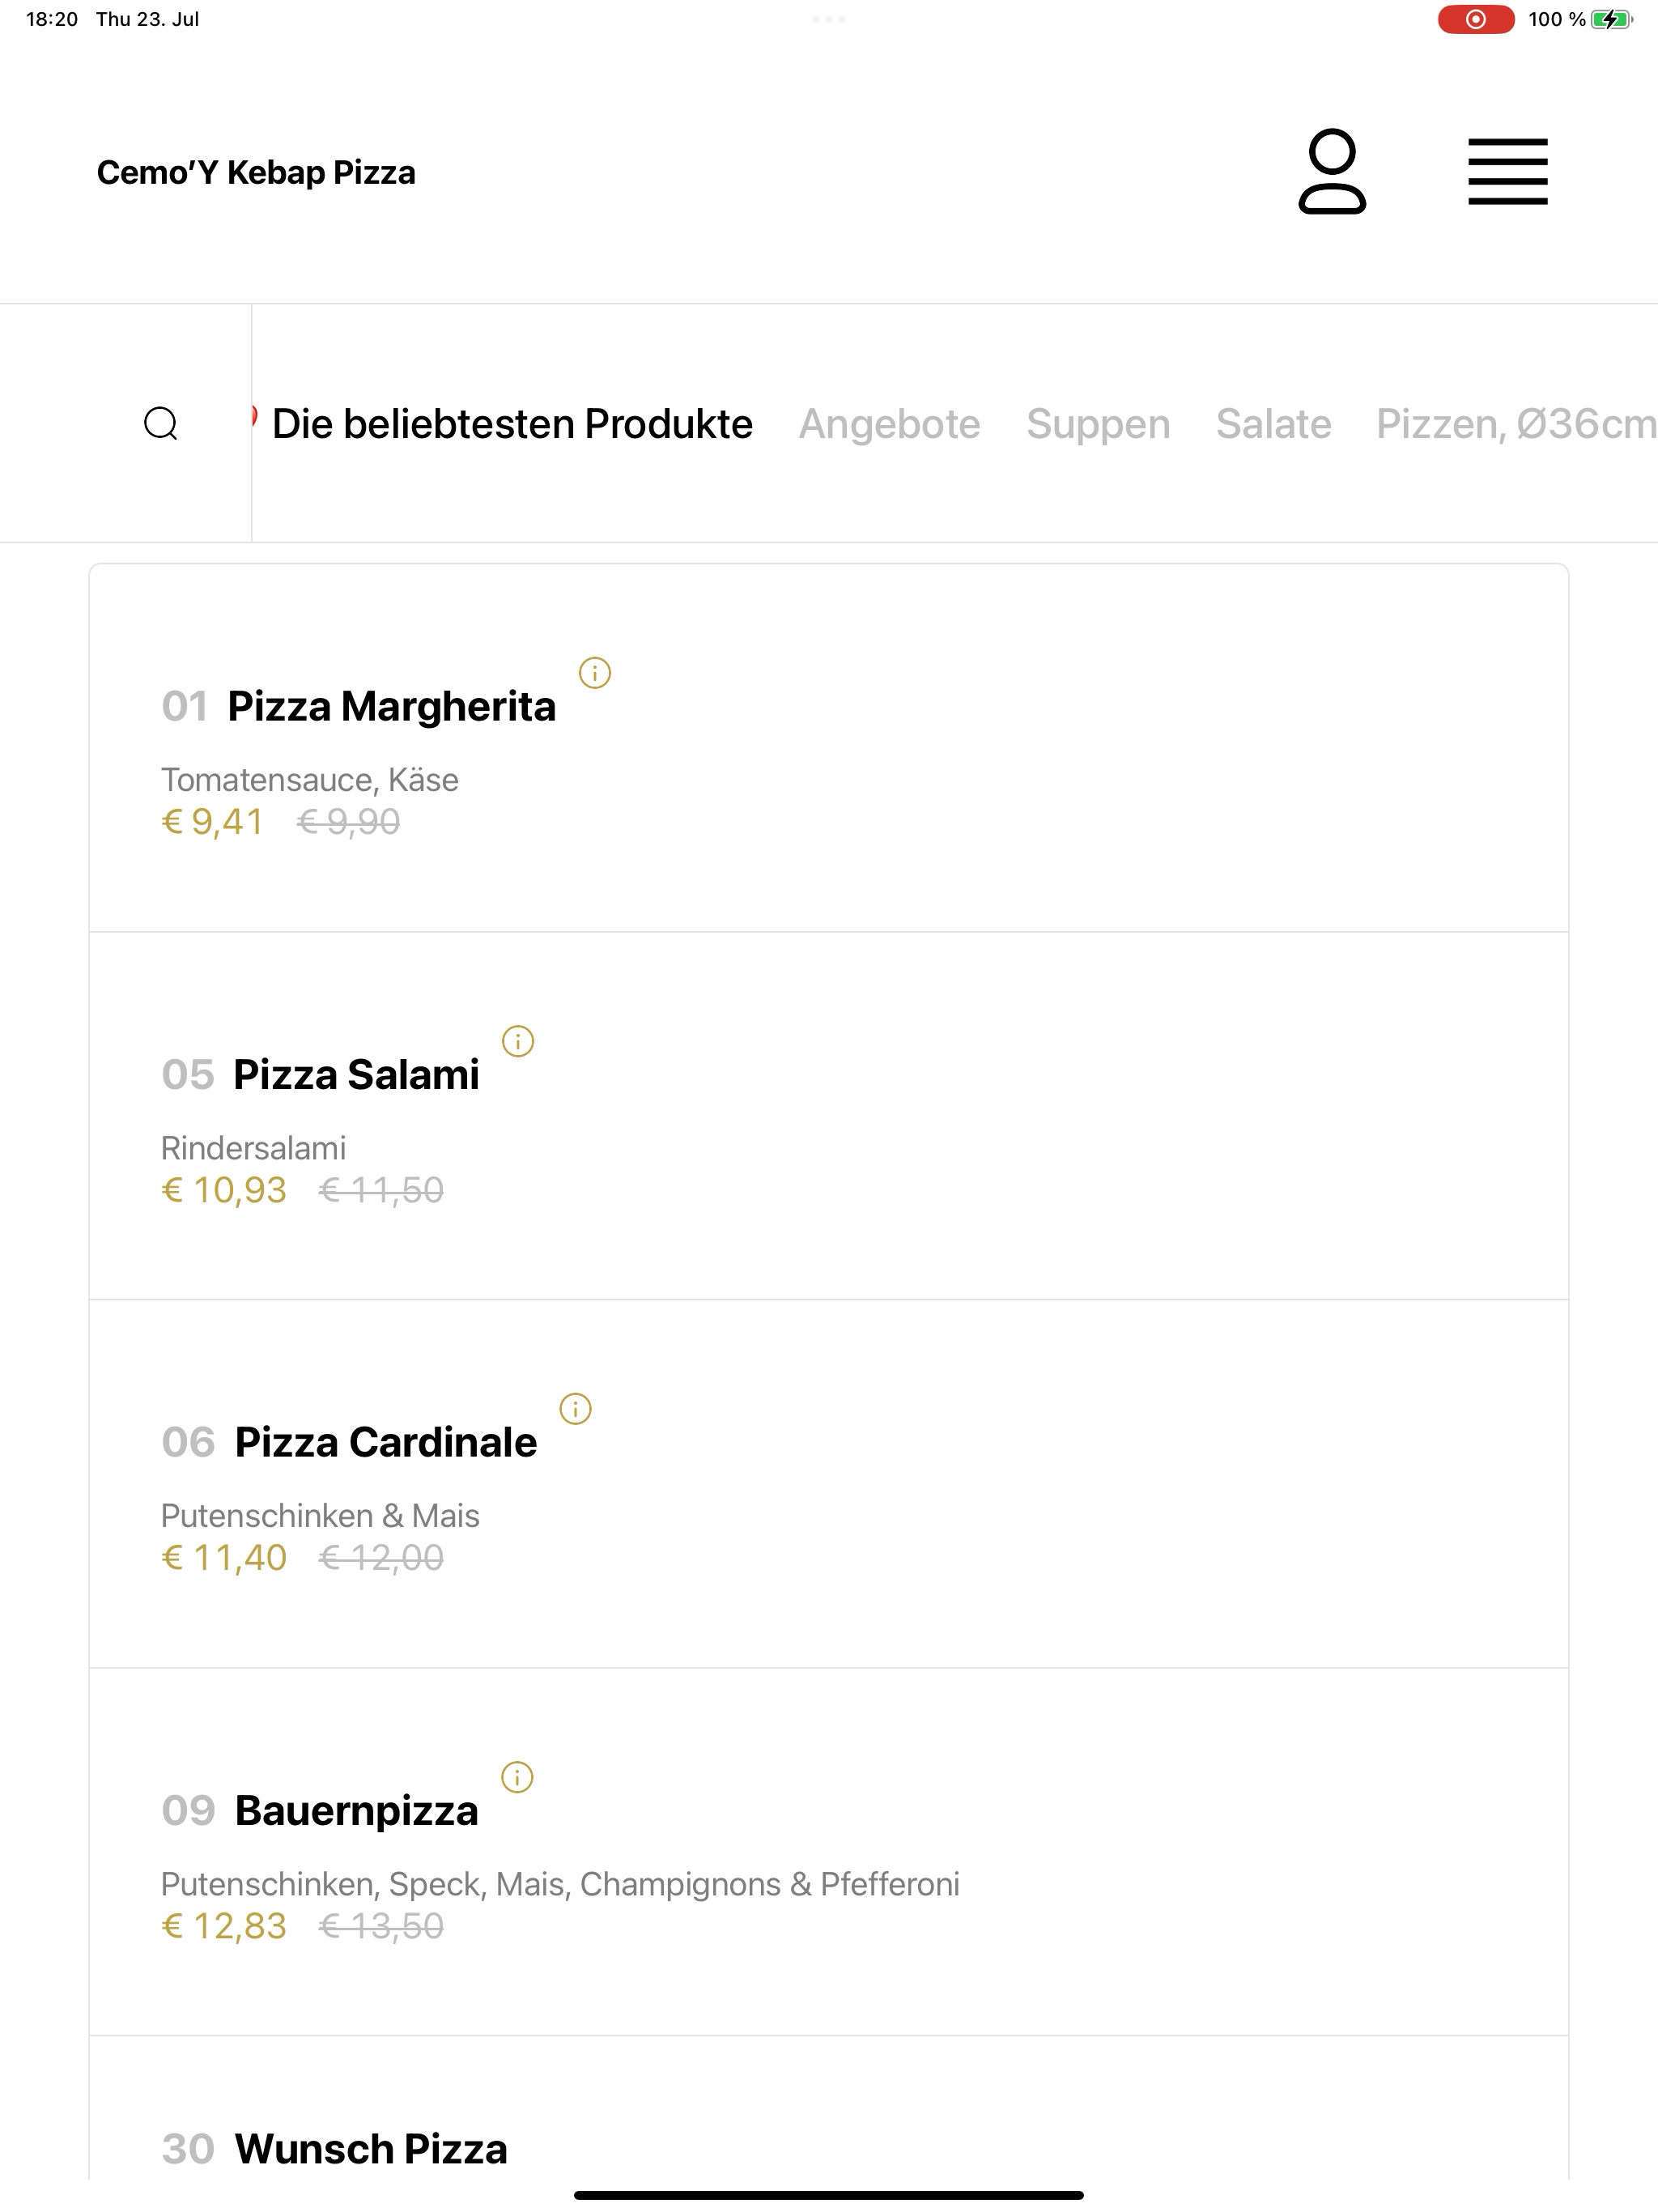Open the hamburger menu

pos(1507,172)
